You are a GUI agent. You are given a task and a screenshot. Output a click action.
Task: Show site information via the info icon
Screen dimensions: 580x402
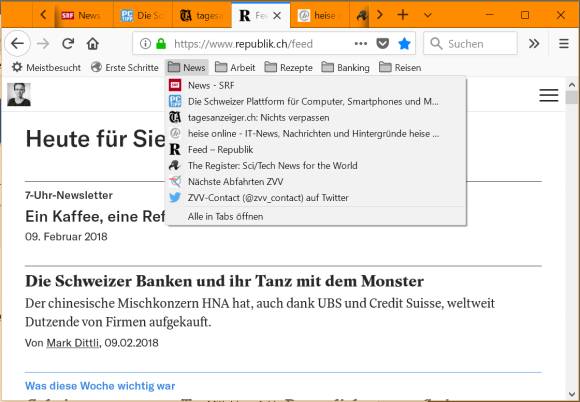pos(145,44)
